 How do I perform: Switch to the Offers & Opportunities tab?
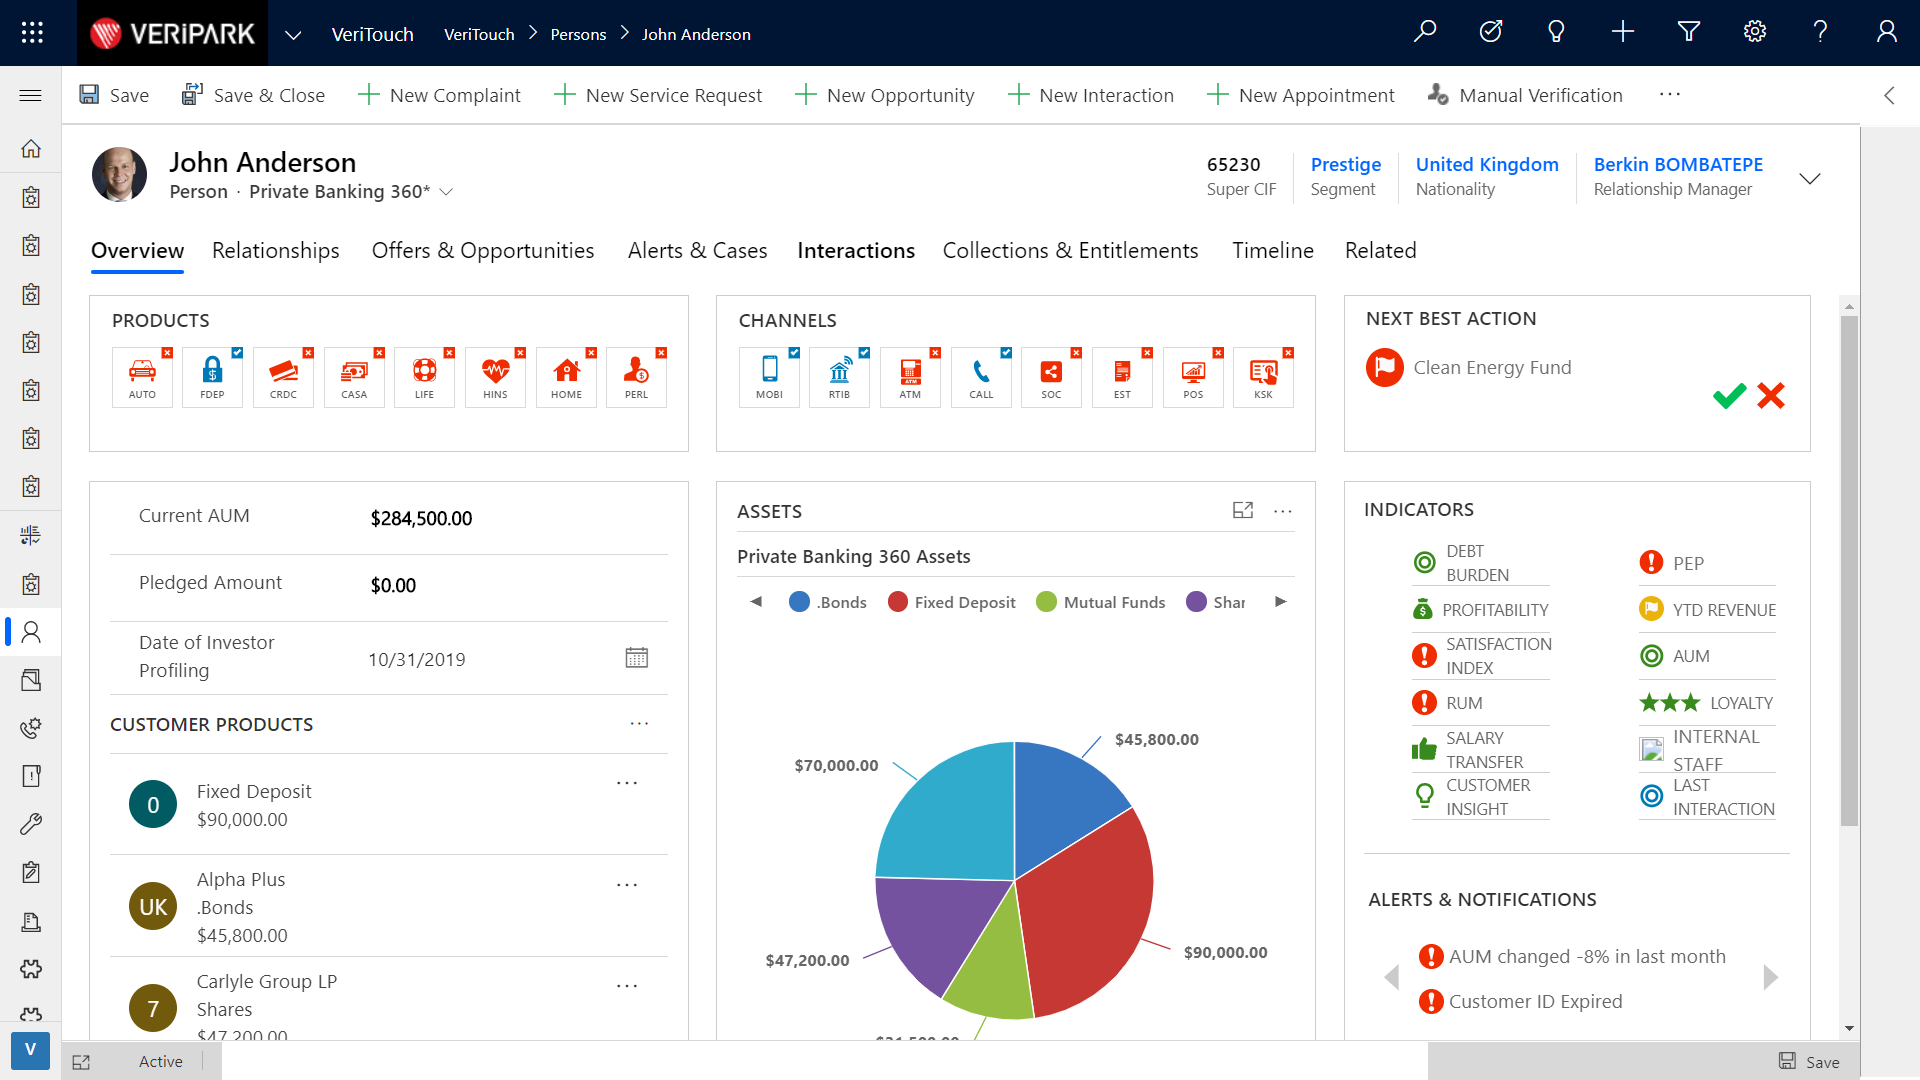click(483, 251)
